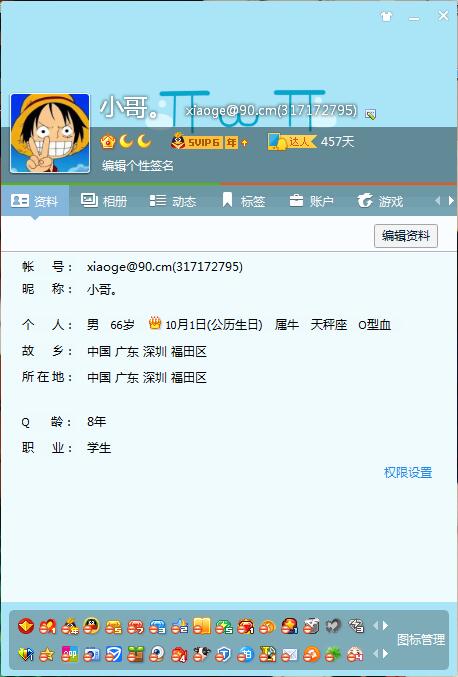
Task: Open the 动态 tab
Action: click(x=173, y=201)
